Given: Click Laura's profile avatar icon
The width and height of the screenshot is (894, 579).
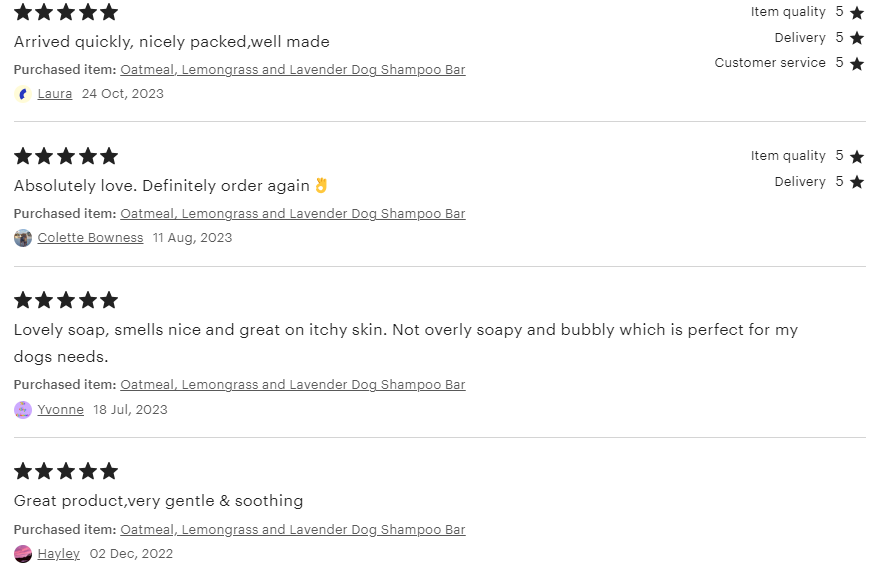Looking at the screenshot, I should pos(23,94).
